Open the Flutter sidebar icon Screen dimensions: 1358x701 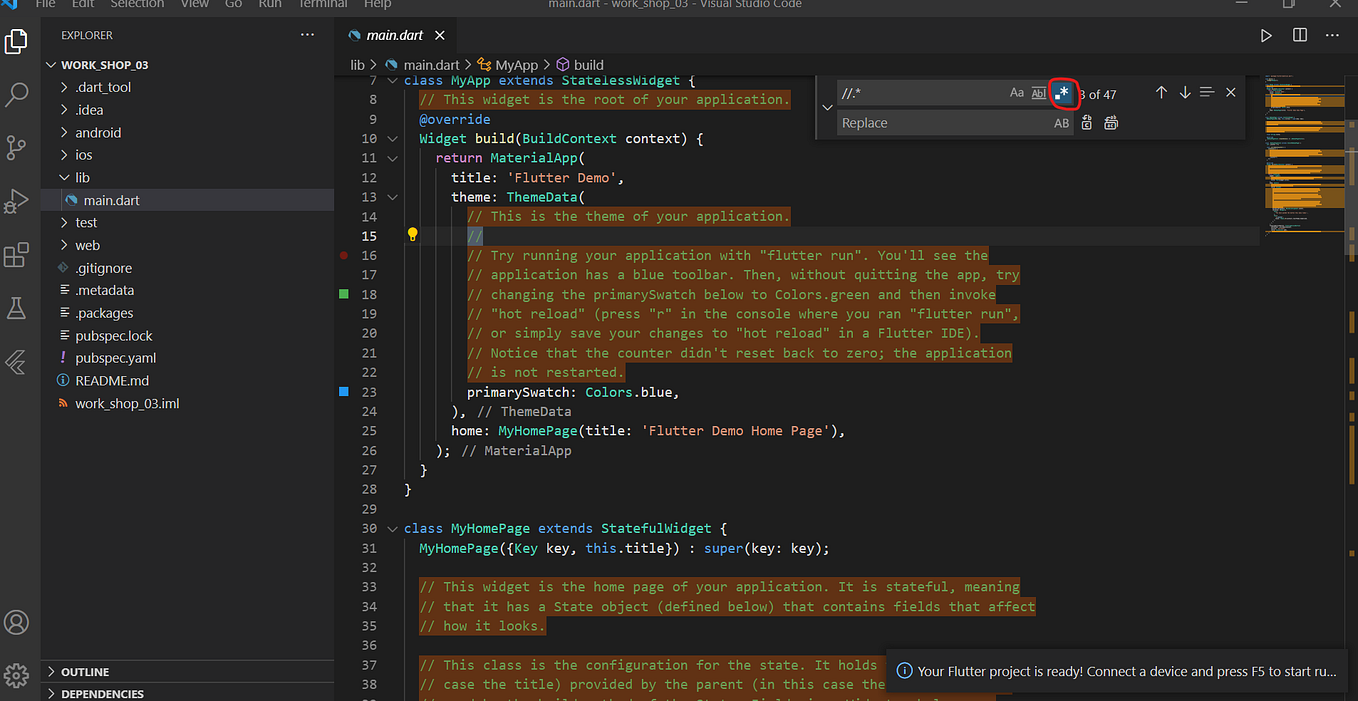point(17,361)
